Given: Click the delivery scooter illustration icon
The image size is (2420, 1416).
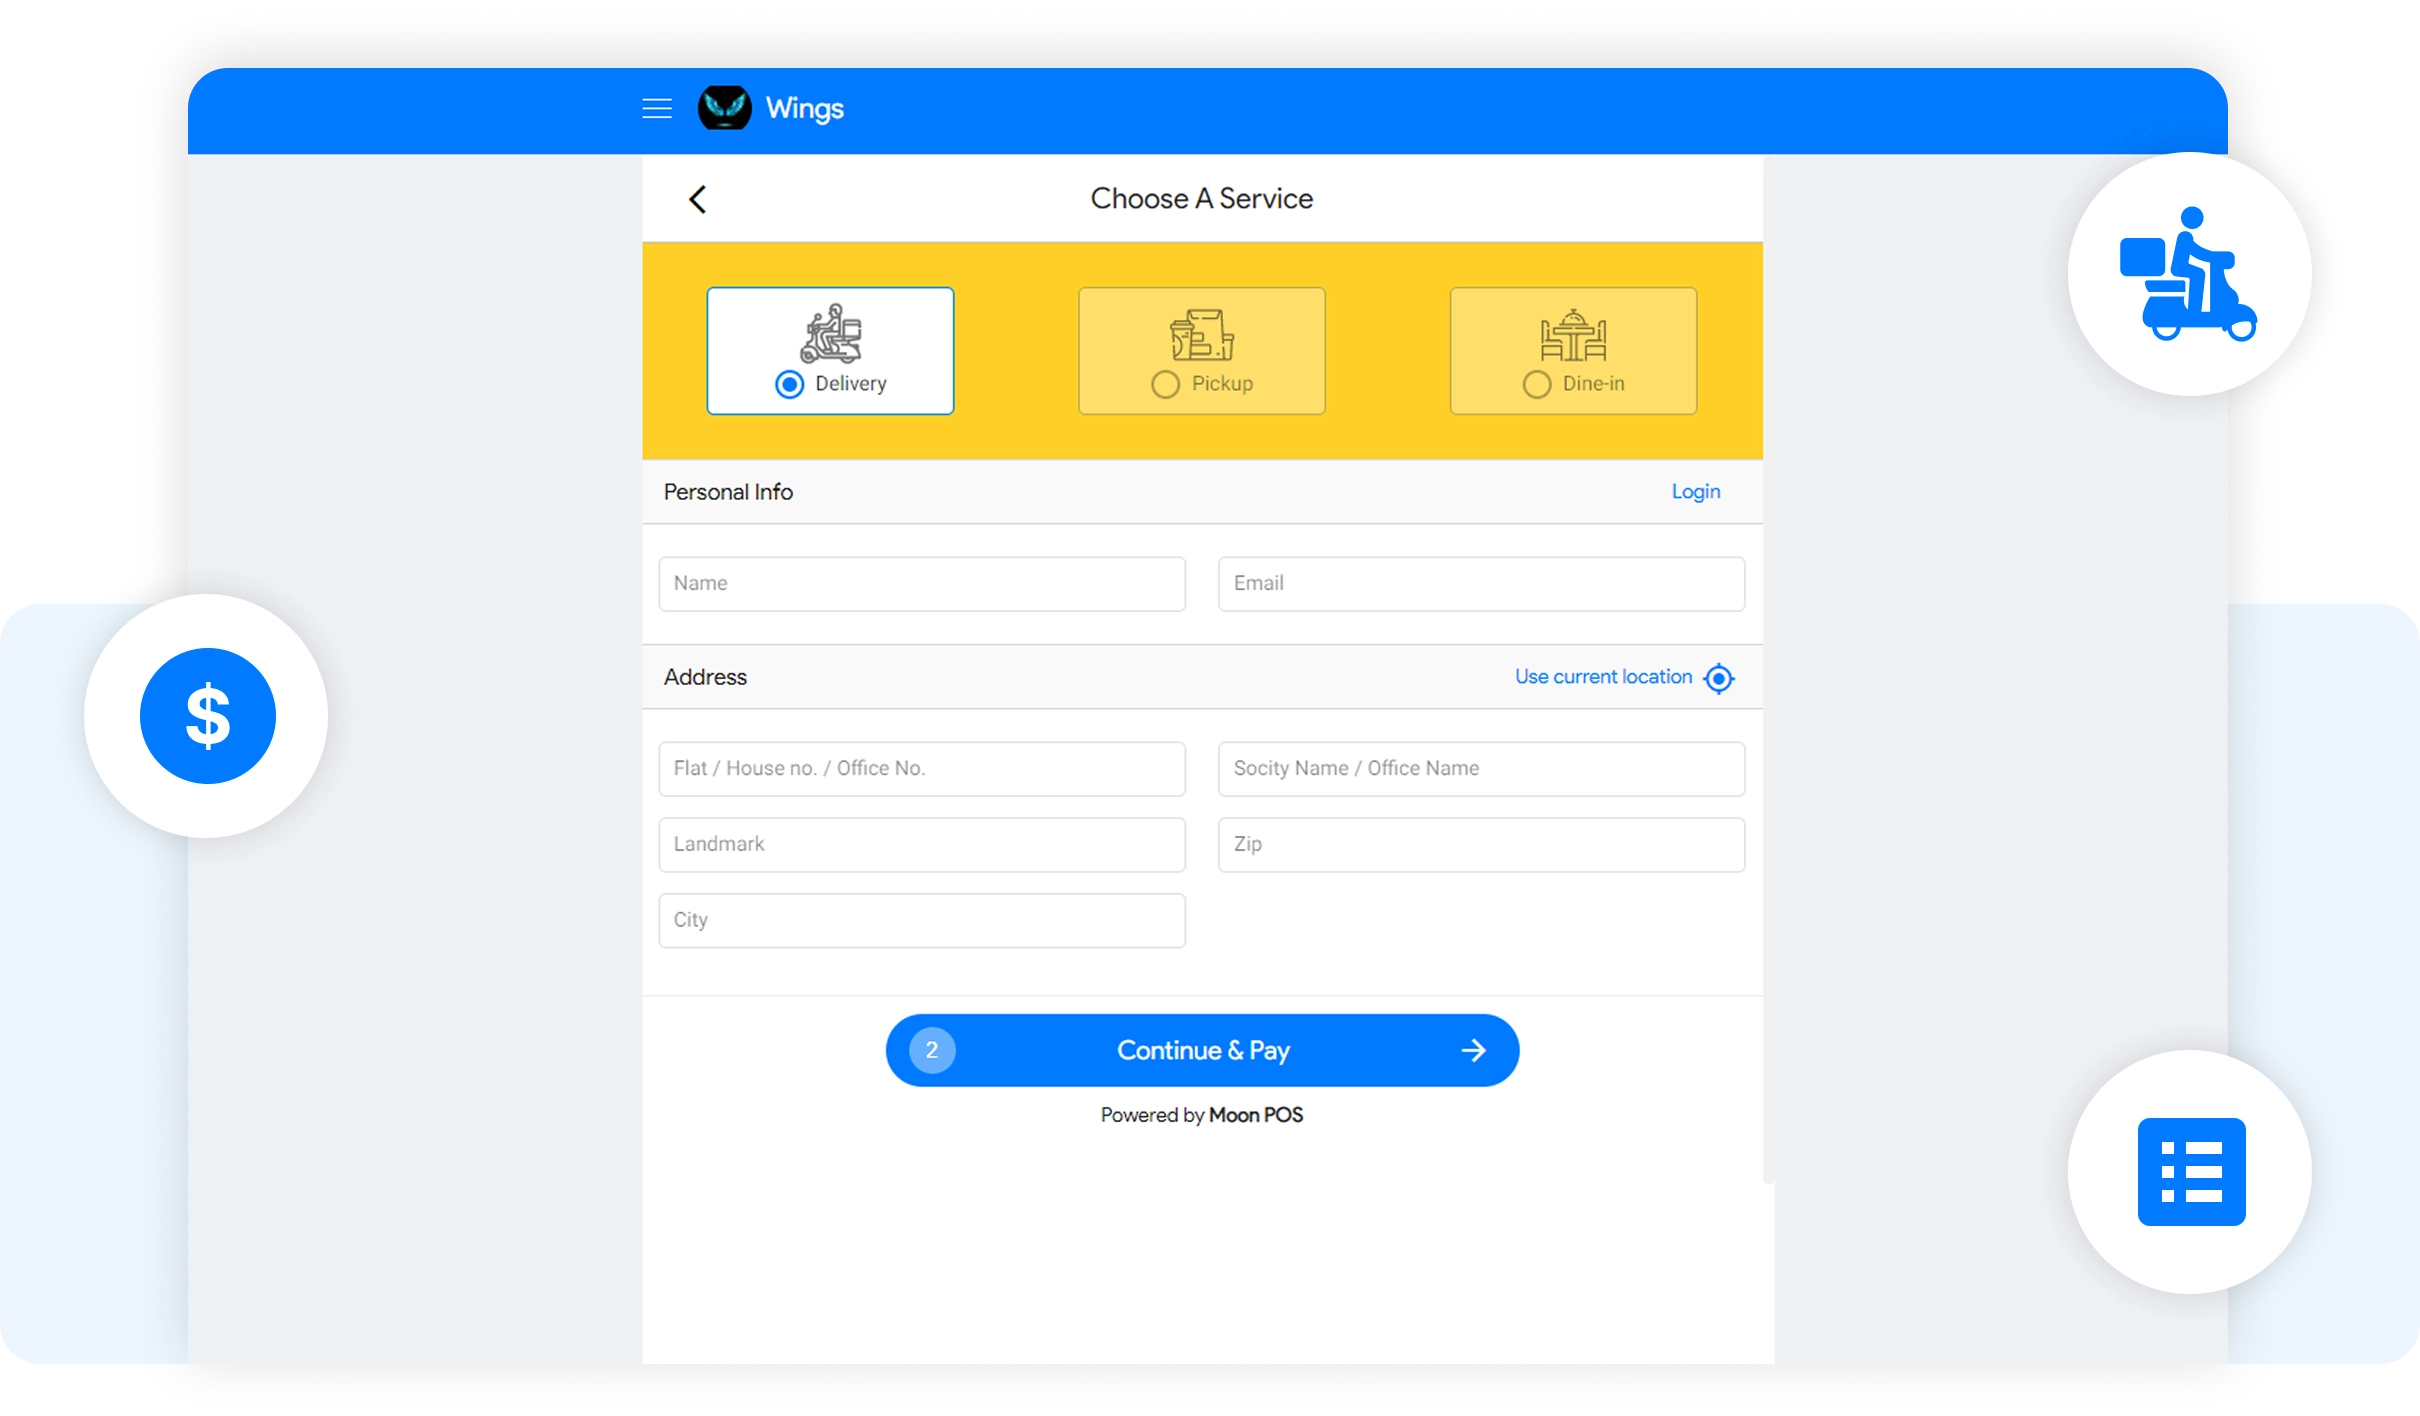Looking at the screenshot, I should point(831,334).
